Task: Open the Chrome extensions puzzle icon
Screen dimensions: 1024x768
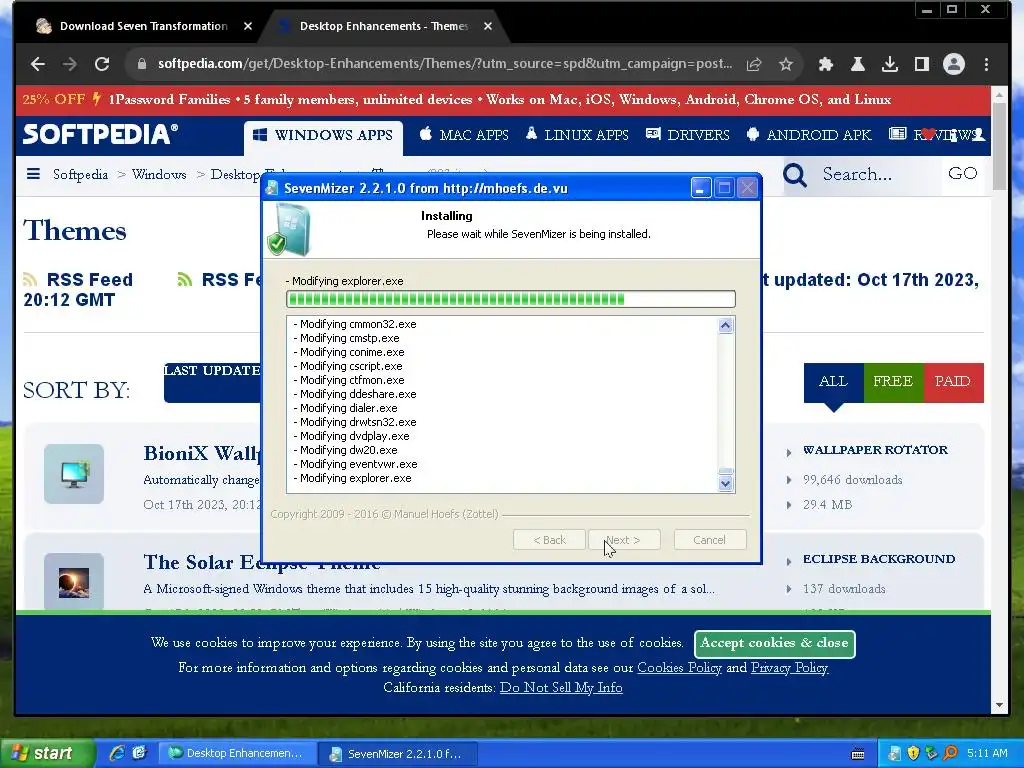Action: tap(825, 64)
